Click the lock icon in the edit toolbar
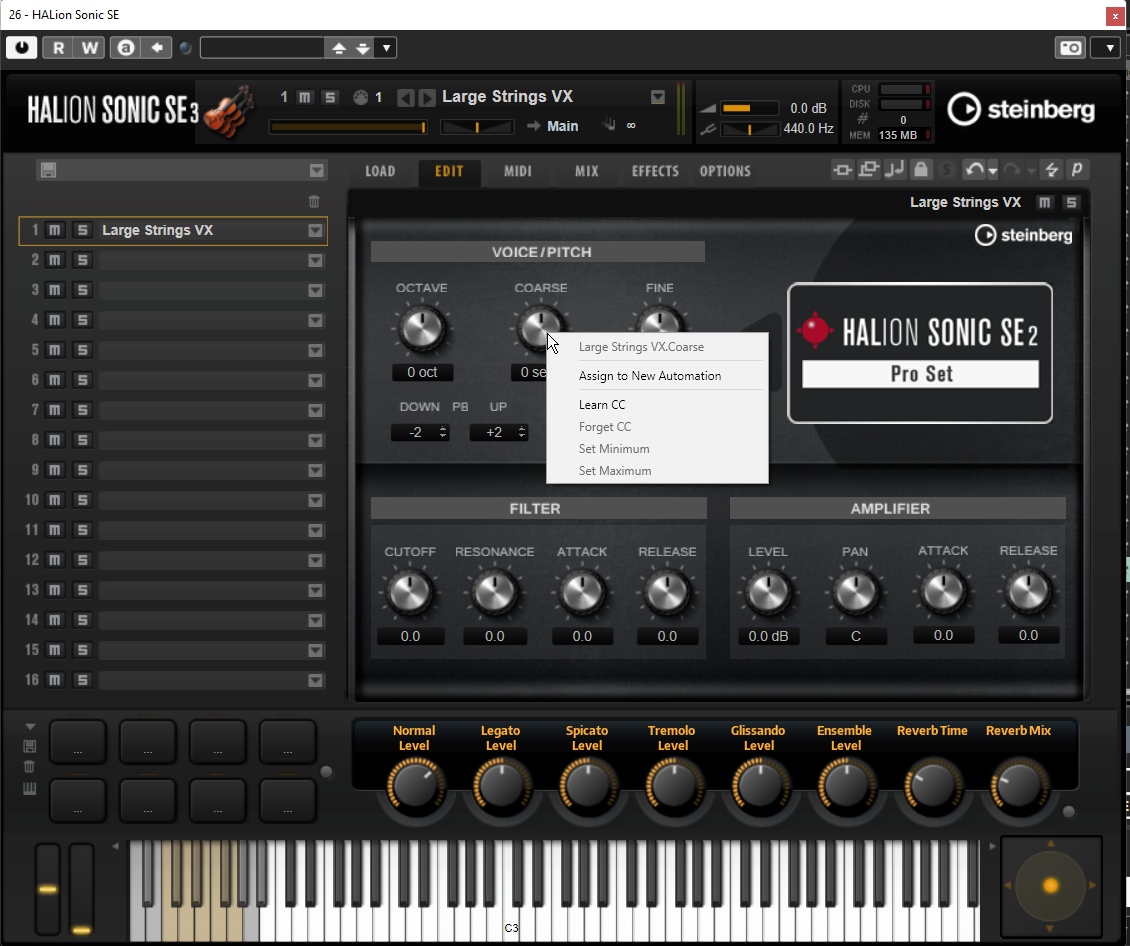Viewport: 1130px width, 946px height. (921, 169)
